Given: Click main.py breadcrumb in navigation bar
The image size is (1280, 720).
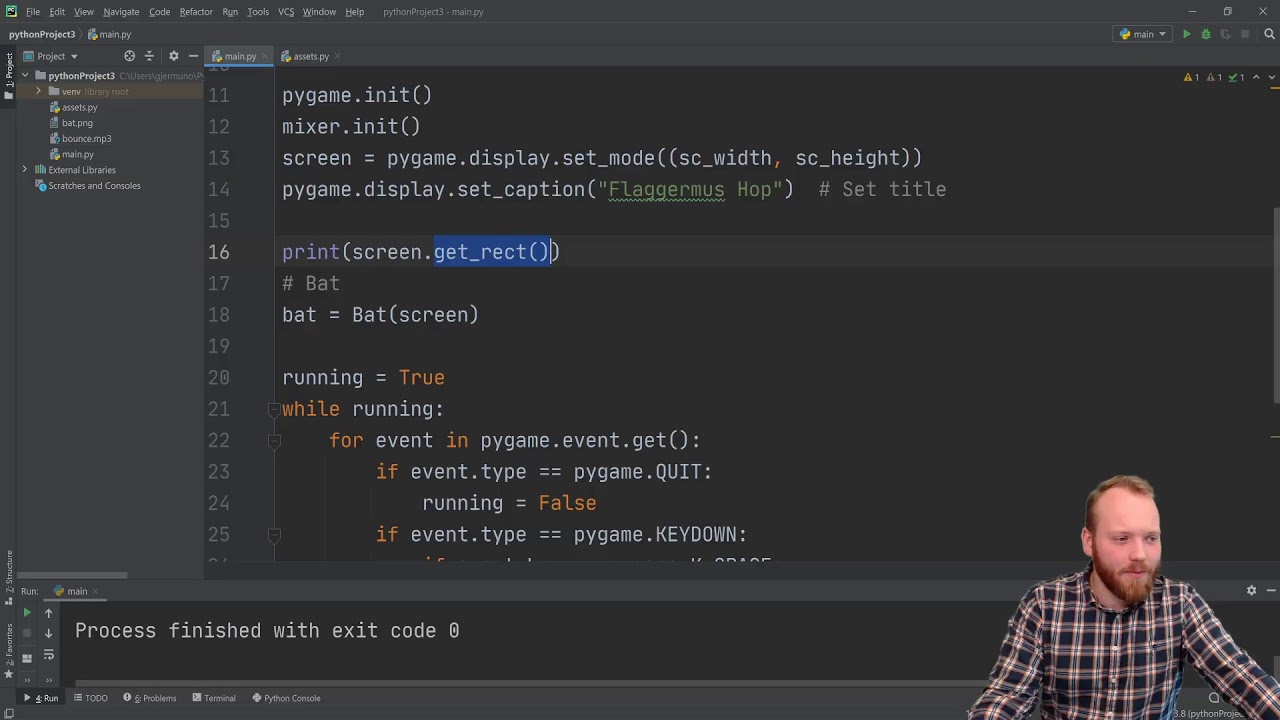Looking at the screenshot, I should point(109,34).
